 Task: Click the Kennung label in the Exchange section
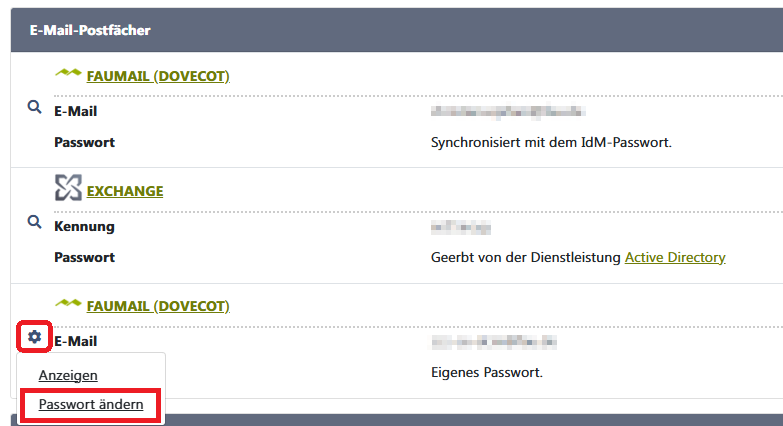click(x=84, y=227)
